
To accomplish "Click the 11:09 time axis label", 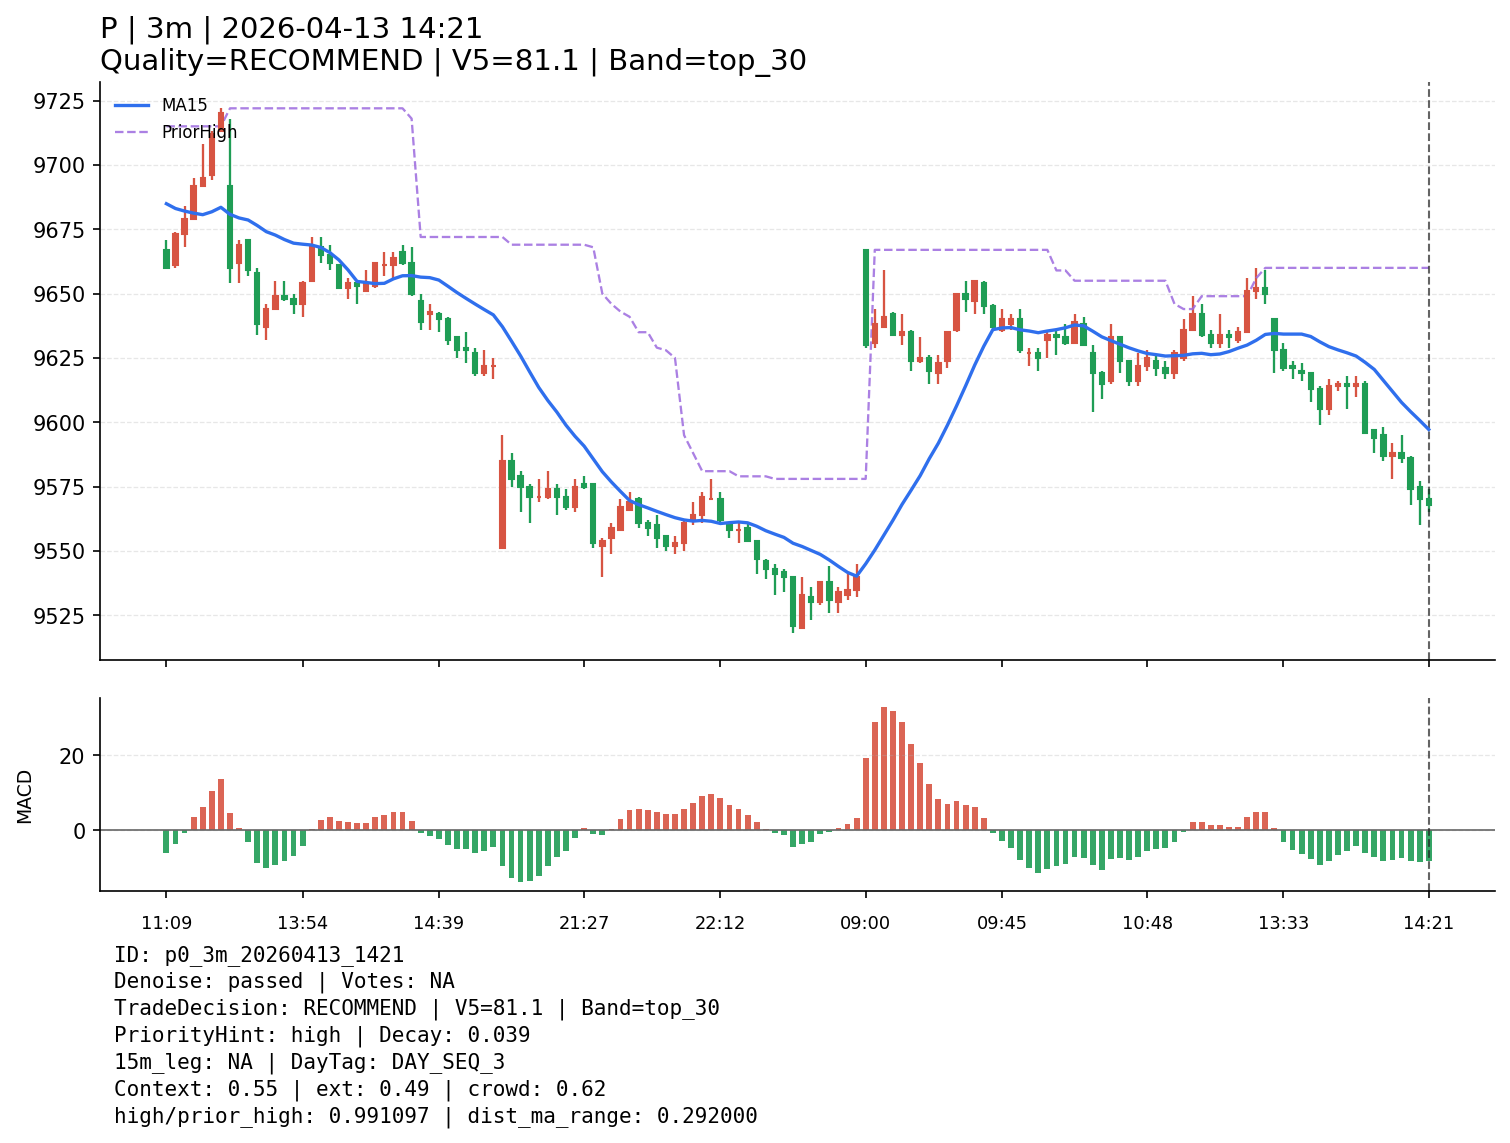I will [x=166, y=923].
